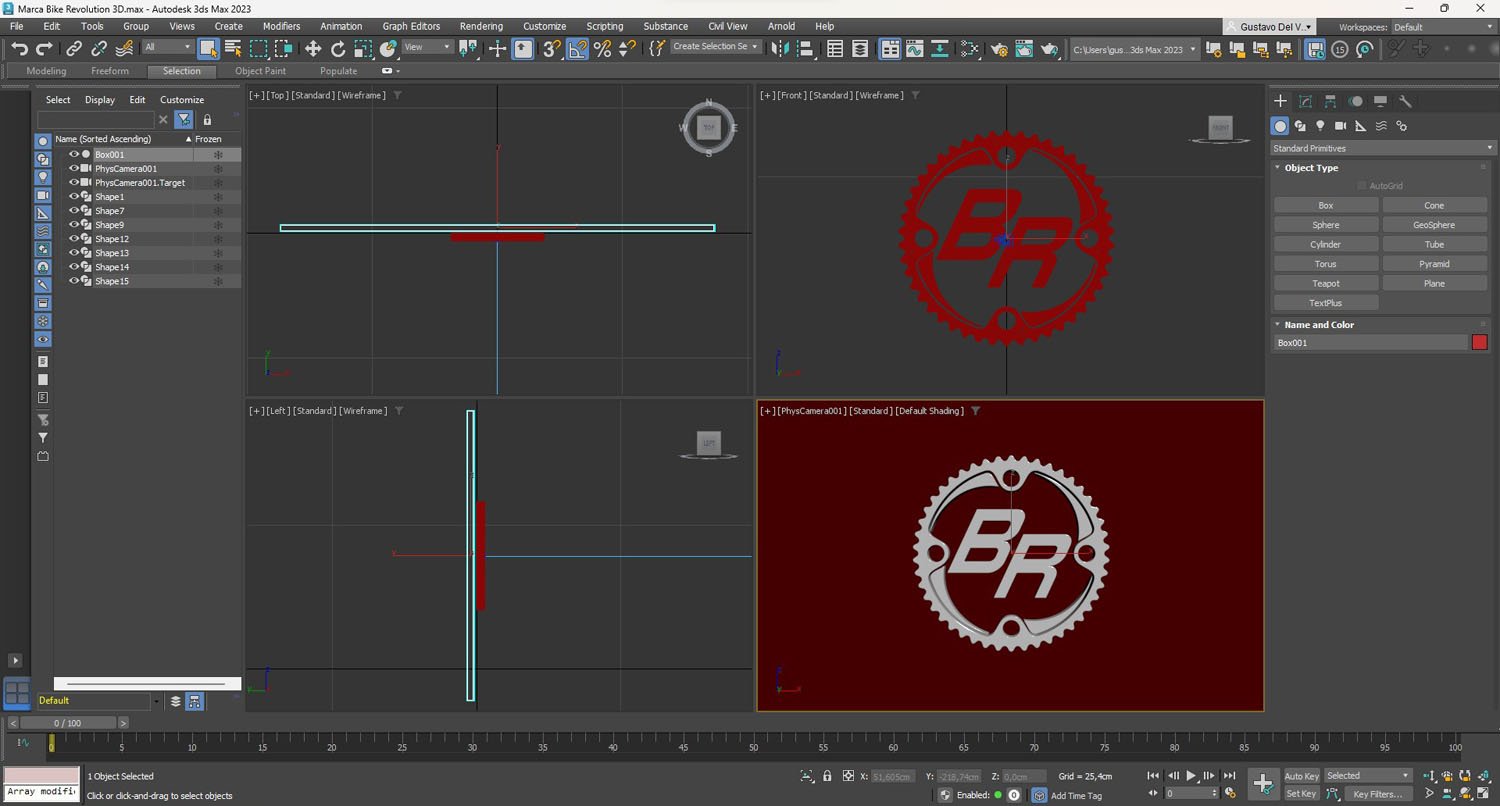
Task: Open the project path dropdown
Action: click(x=1134, y=49)
